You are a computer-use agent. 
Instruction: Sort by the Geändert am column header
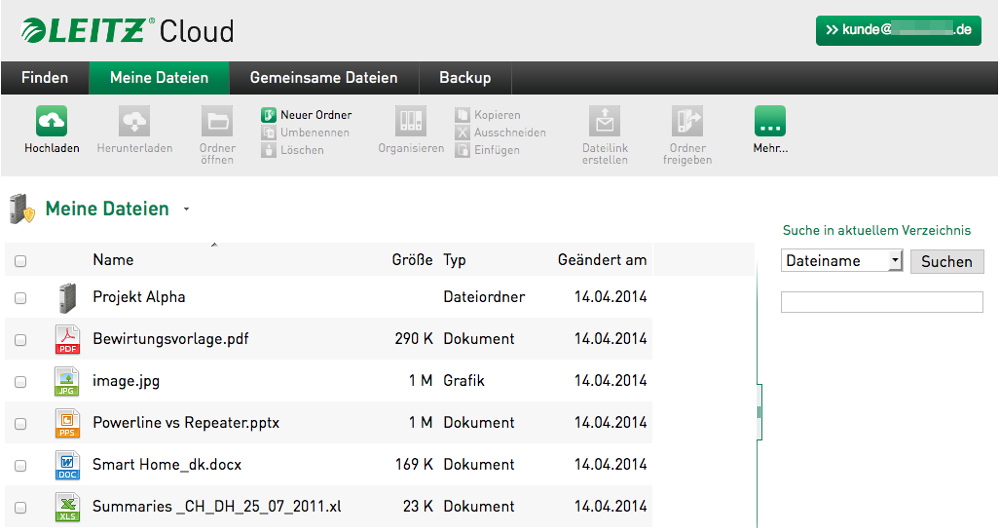[x=602, y=260]
